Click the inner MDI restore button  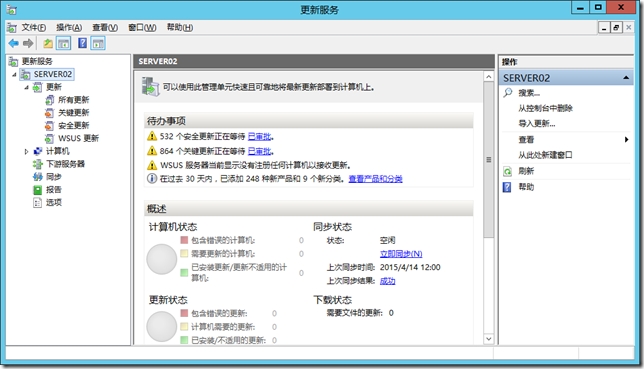[x=616, y=28]
